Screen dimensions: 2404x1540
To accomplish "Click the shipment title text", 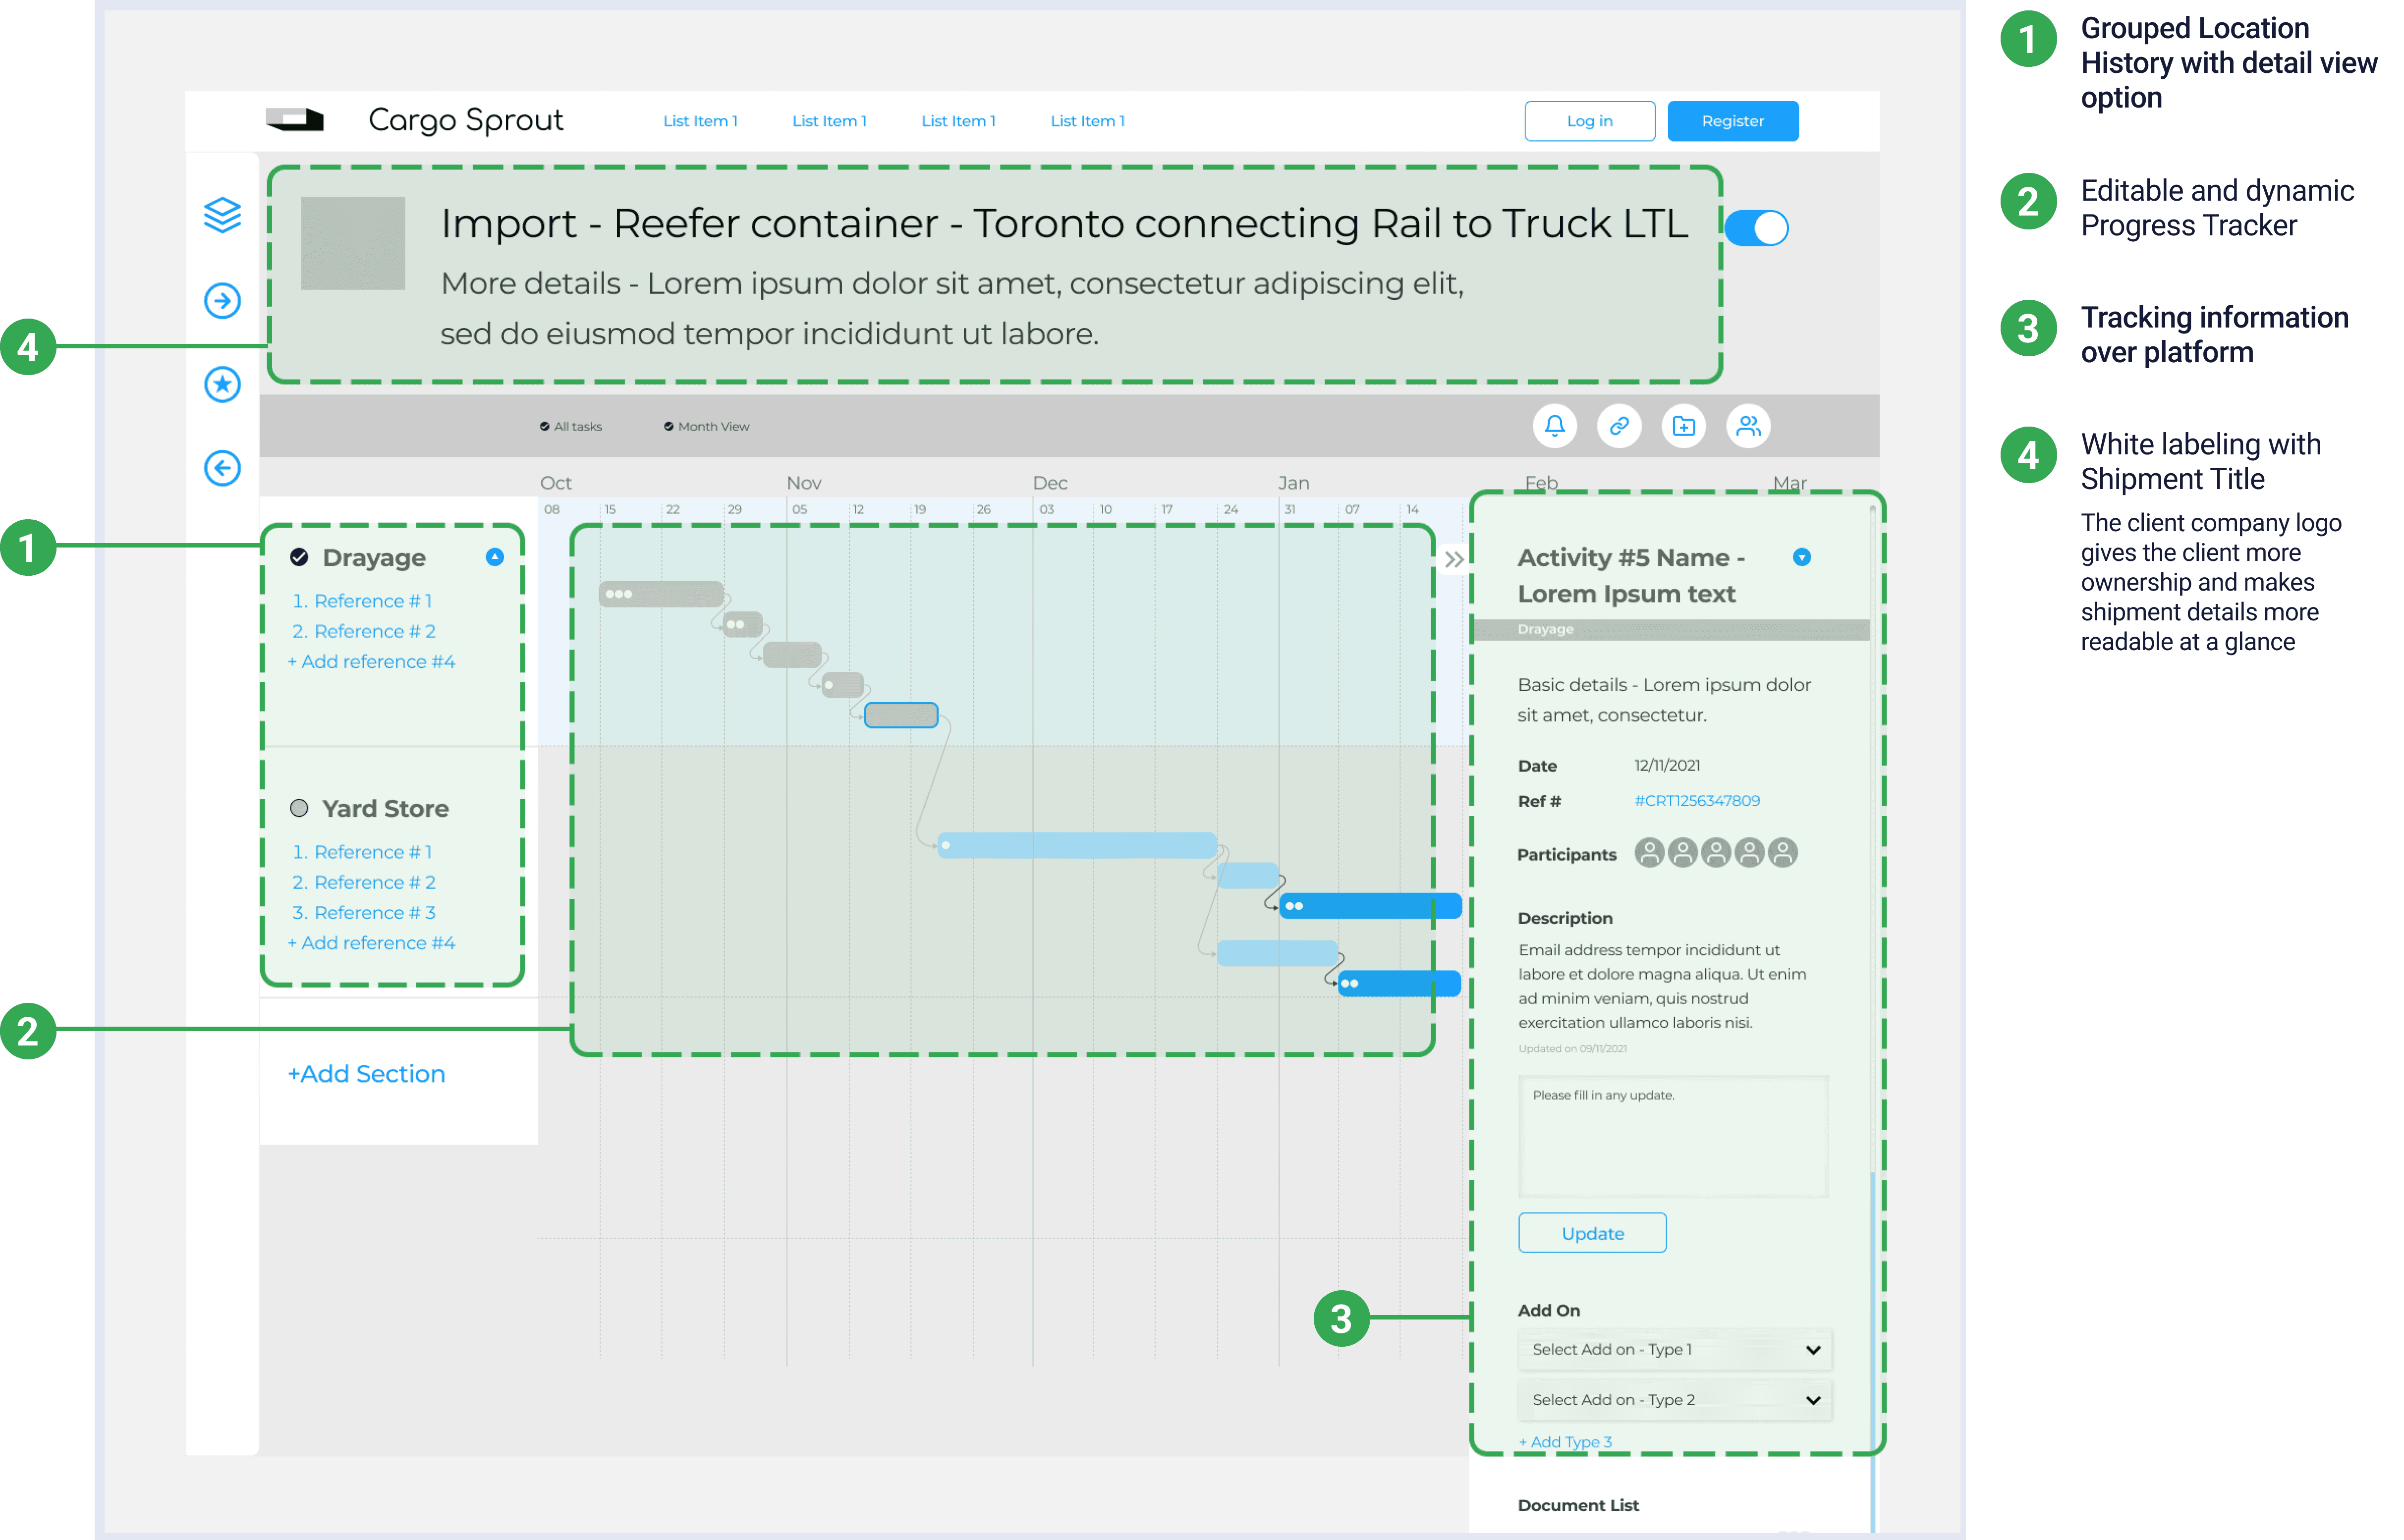I will click(x=1064, y=223).
